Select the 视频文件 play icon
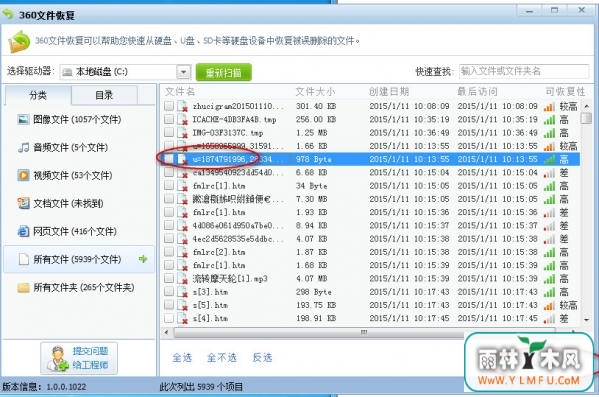The image size is (599, 397). click(23, 175)
